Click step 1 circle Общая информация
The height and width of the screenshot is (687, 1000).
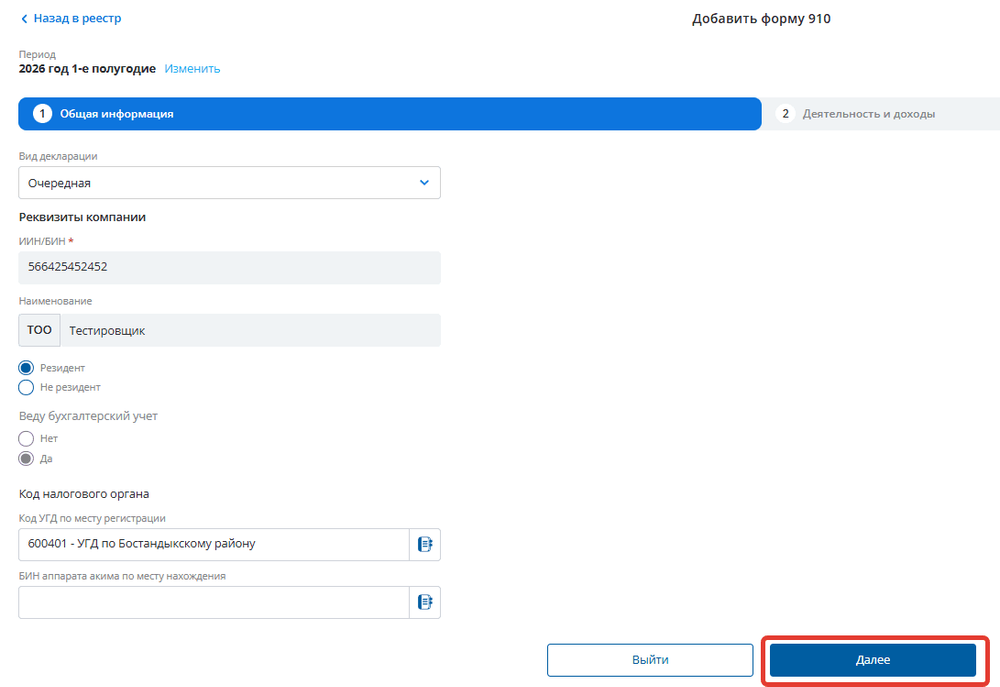[42, 114]
